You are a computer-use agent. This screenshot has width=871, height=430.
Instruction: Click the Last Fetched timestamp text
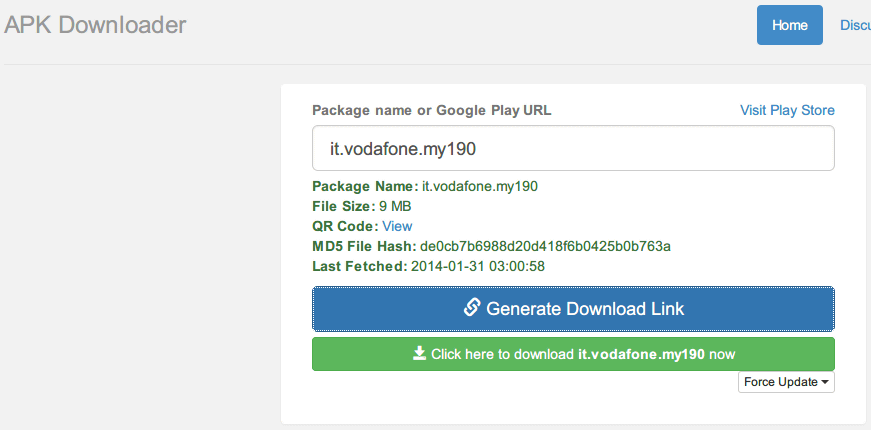point(478,266)
